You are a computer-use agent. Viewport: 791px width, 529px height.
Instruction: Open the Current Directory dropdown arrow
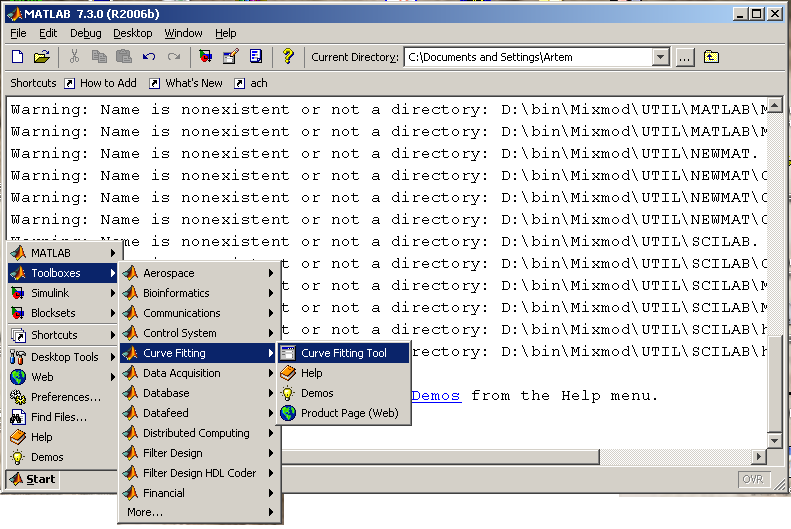(660, 57)
